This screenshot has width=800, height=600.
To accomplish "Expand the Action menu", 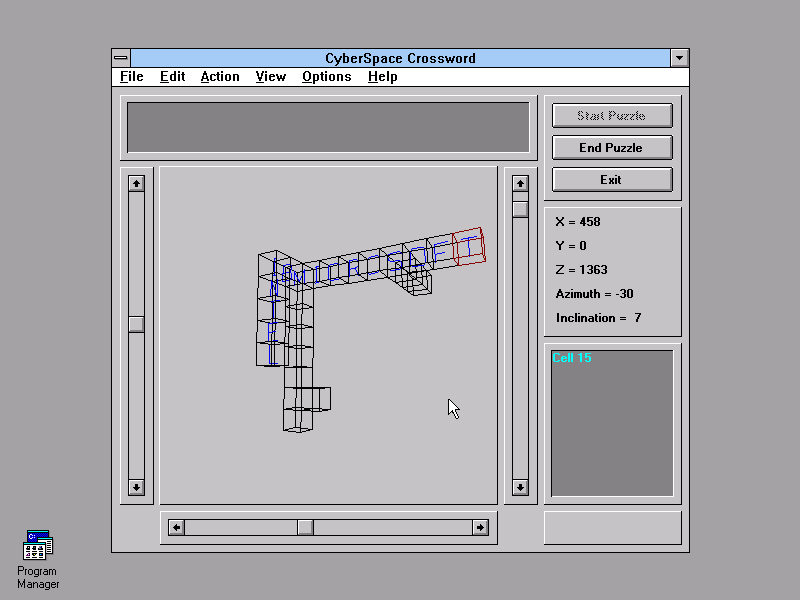I will tap(219, 77).
